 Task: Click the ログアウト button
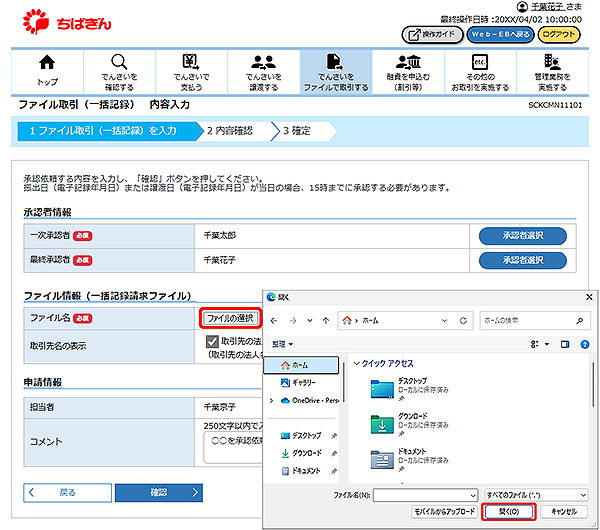pyautogui.click(x=559, y=35)
